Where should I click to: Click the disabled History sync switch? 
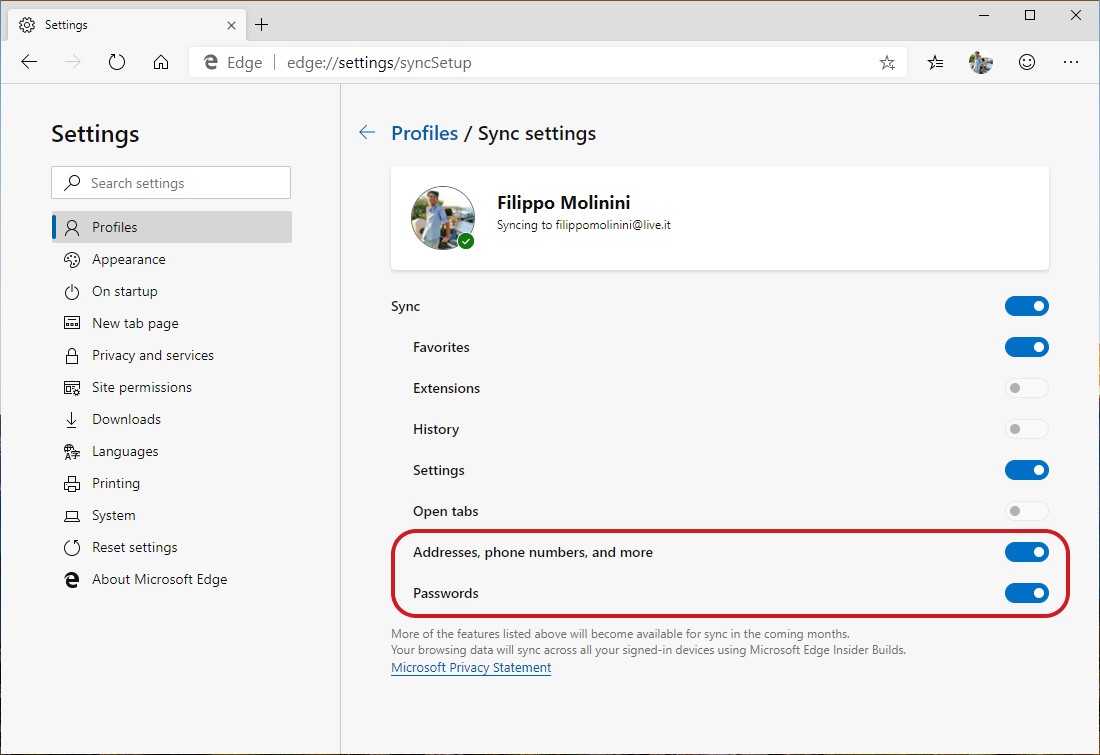click(x=1026, y=429)
